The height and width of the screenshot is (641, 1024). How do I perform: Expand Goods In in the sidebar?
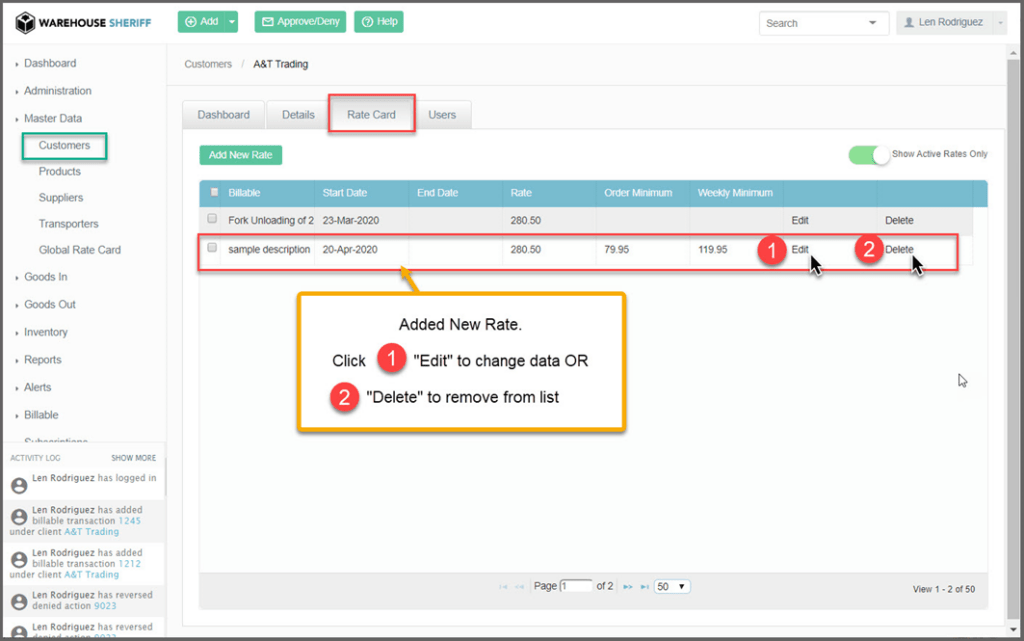[x=45, y=277]
